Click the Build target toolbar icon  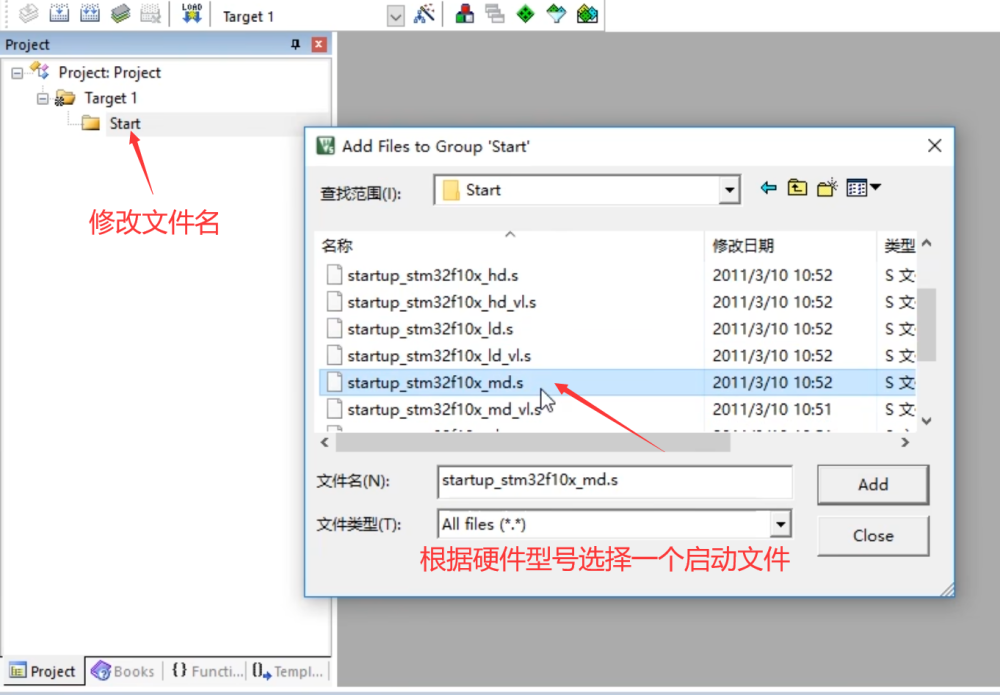point(59,14)
